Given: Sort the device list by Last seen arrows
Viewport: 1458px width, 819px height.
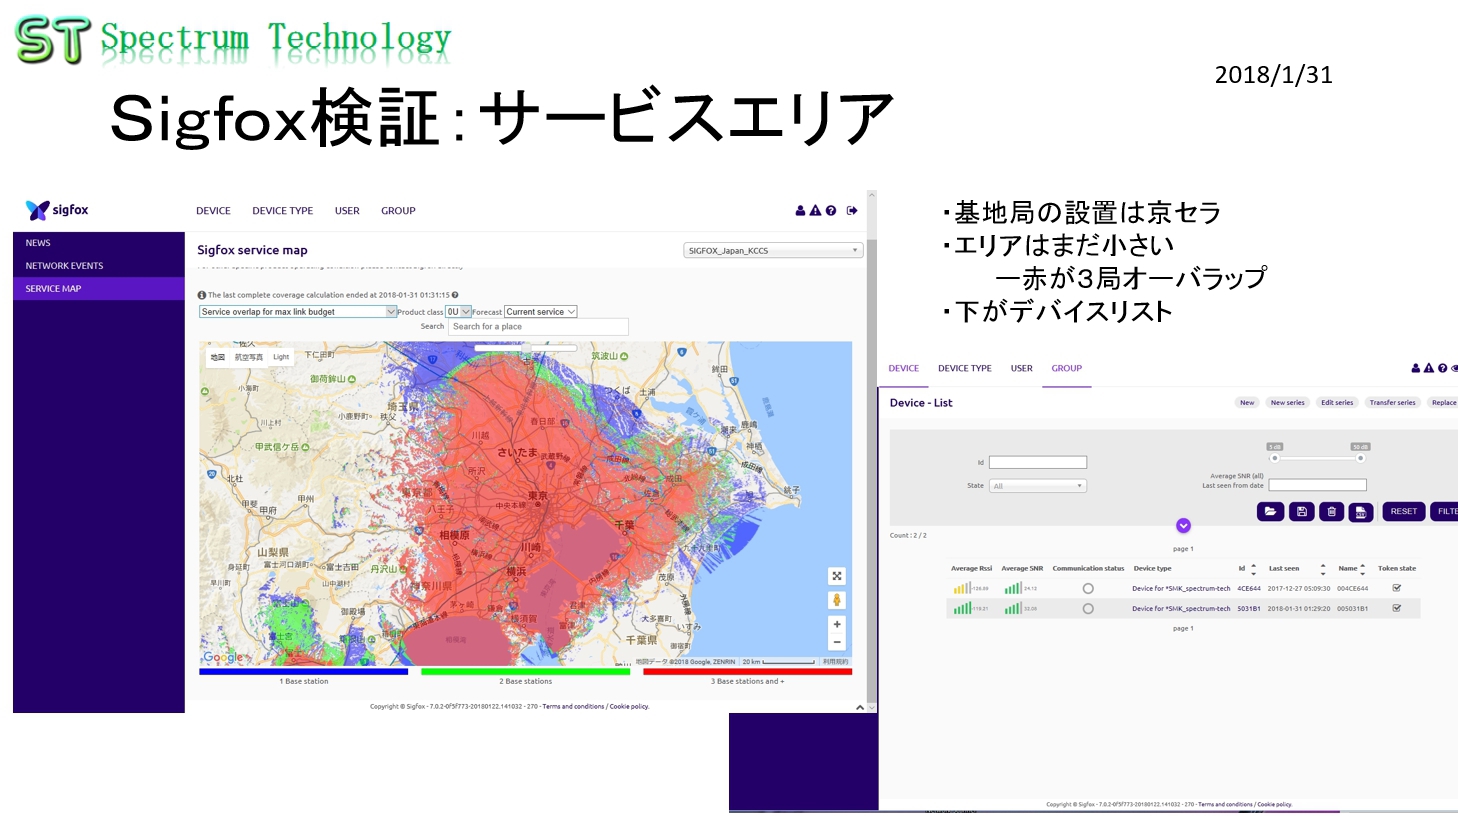Looking at the screenshot, I should (x=1323, y=569).
